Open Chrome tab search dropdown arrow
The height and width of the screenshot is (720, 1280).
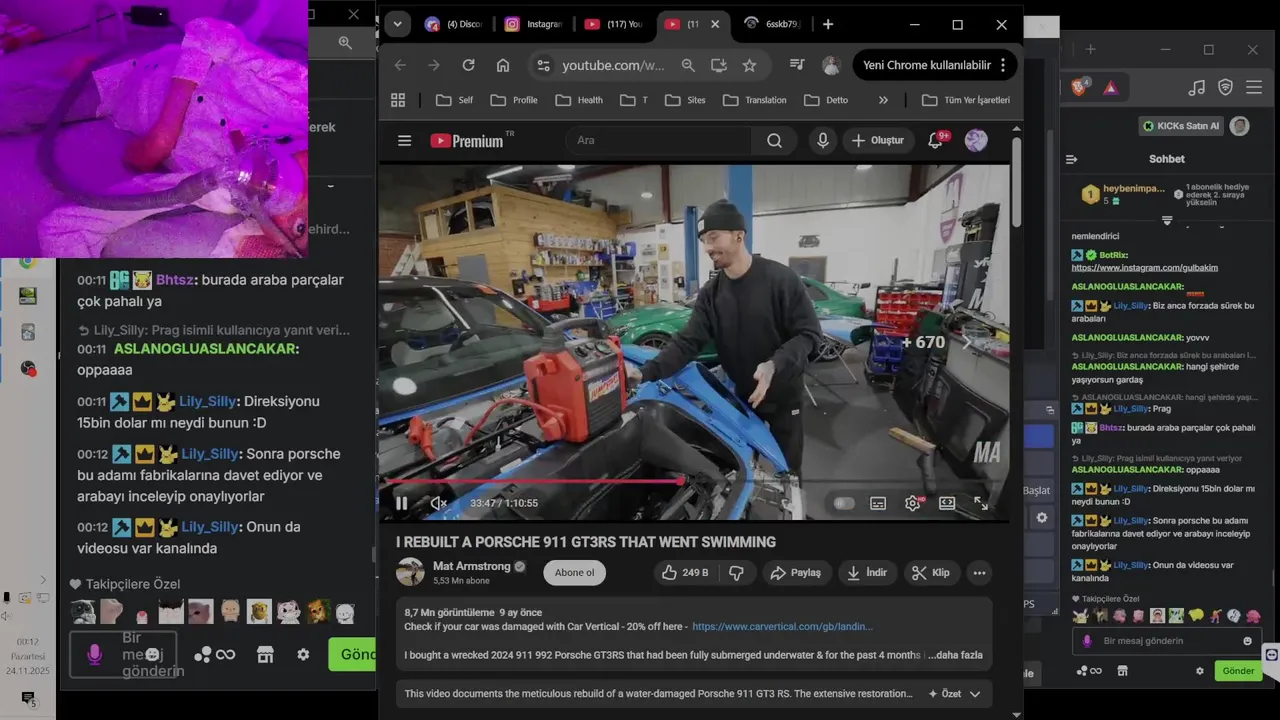398,24
